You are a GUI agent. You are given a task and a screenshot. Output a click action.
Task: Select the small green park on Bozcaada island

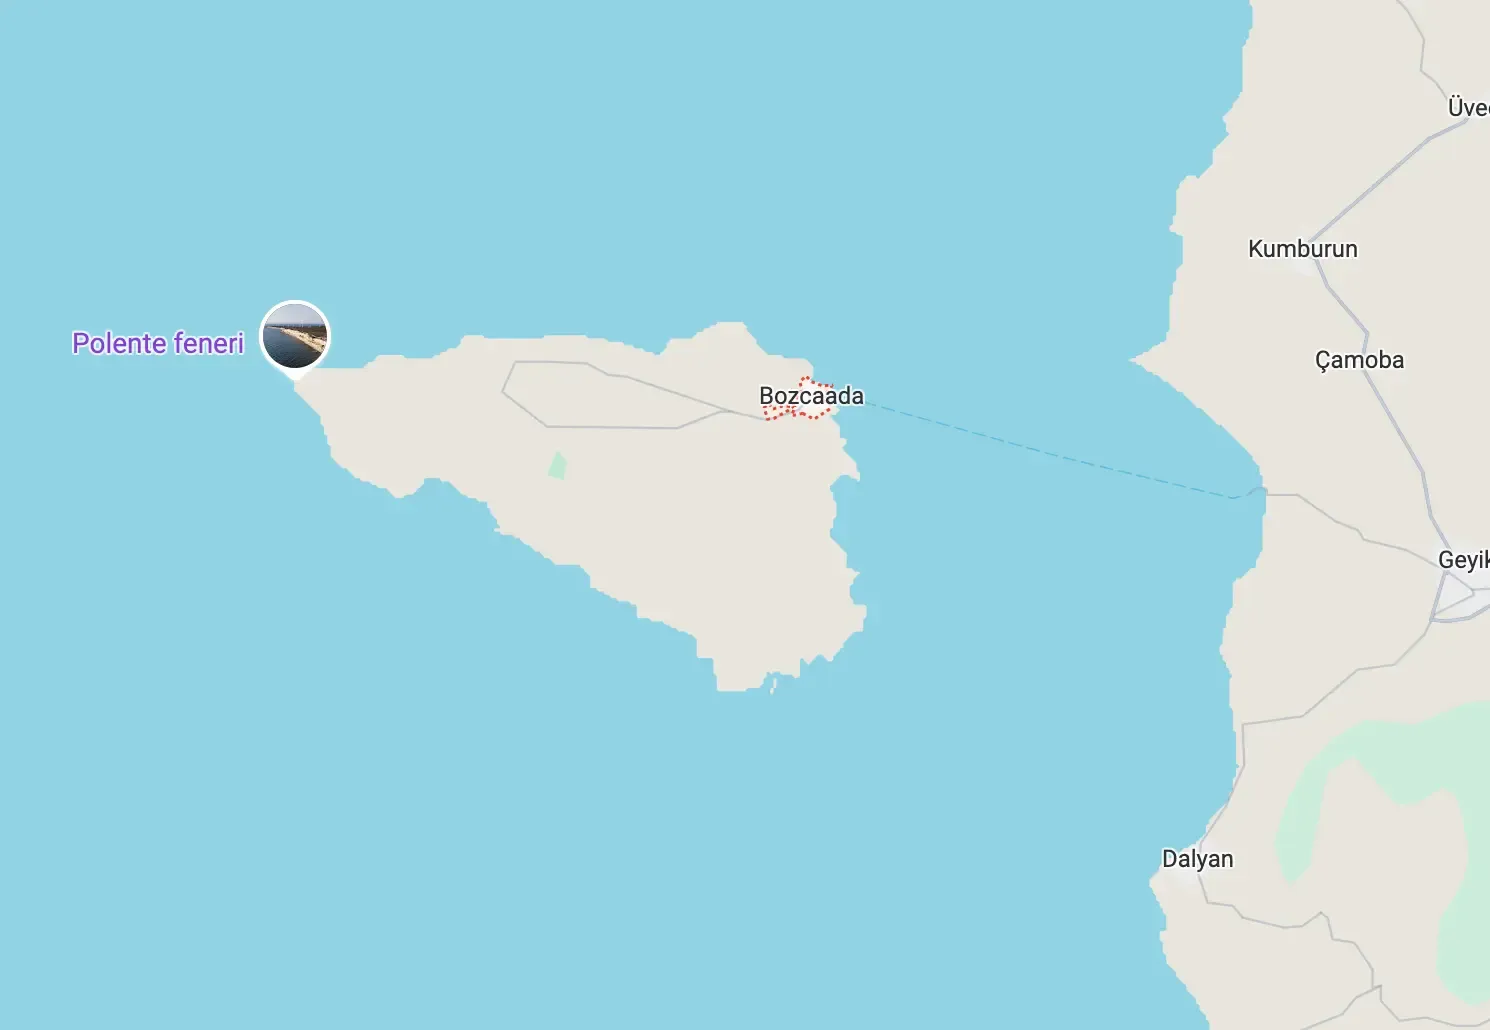click(558, 465)
